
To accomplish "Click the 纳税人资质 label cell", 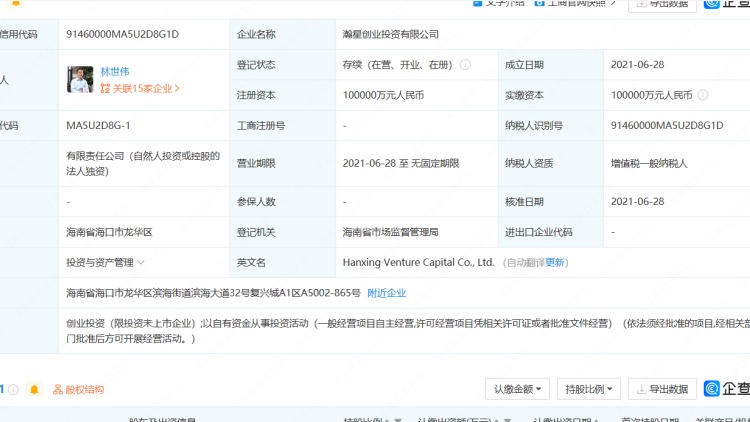I will [x=551, y=164].
